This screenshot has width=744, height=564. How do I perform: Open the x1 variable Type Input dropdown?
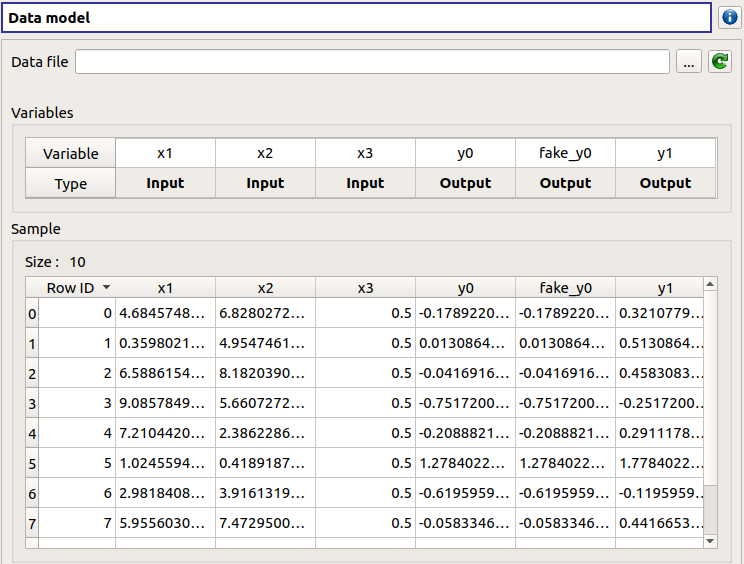(x=165, y=183)
